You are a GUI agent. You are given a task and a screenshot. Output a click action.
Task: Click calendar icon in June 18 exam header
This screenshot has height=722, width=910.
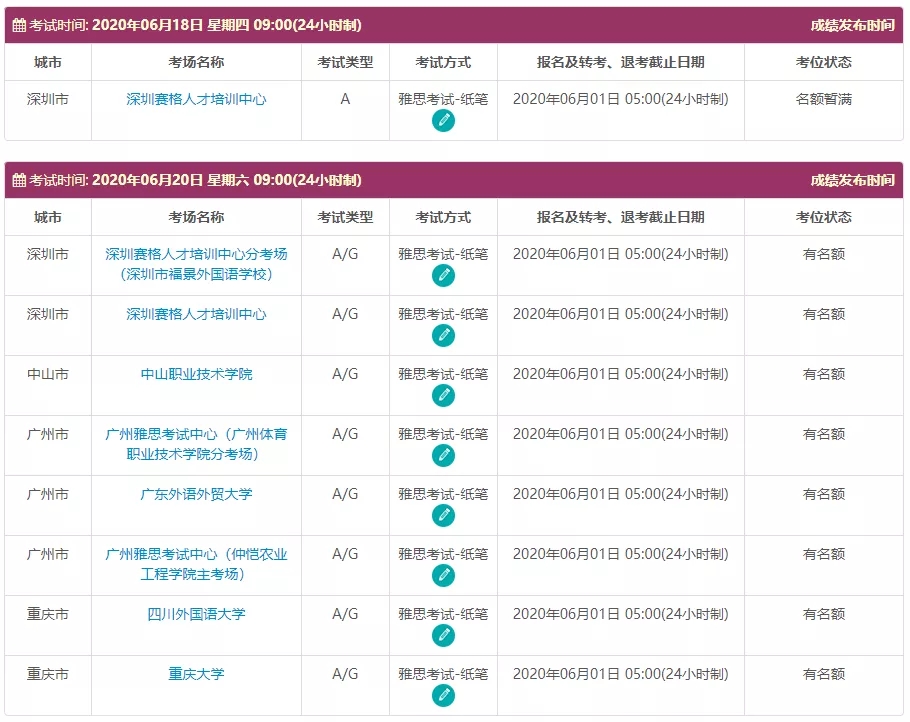tap(19, 25)
